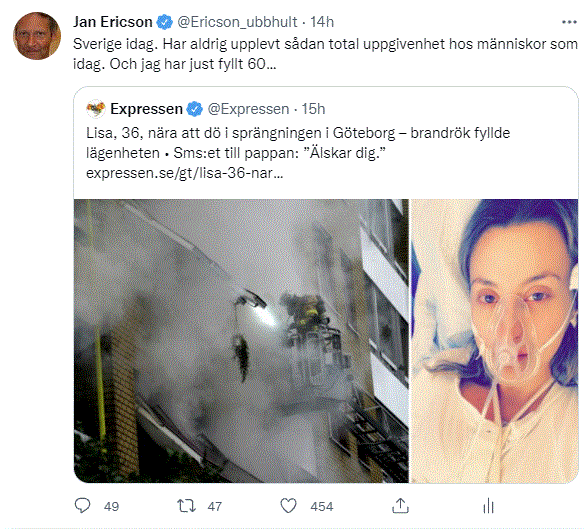Click Jan Ericson's verified badge
This screenshot has width=586, height=531.
(164, 22)
